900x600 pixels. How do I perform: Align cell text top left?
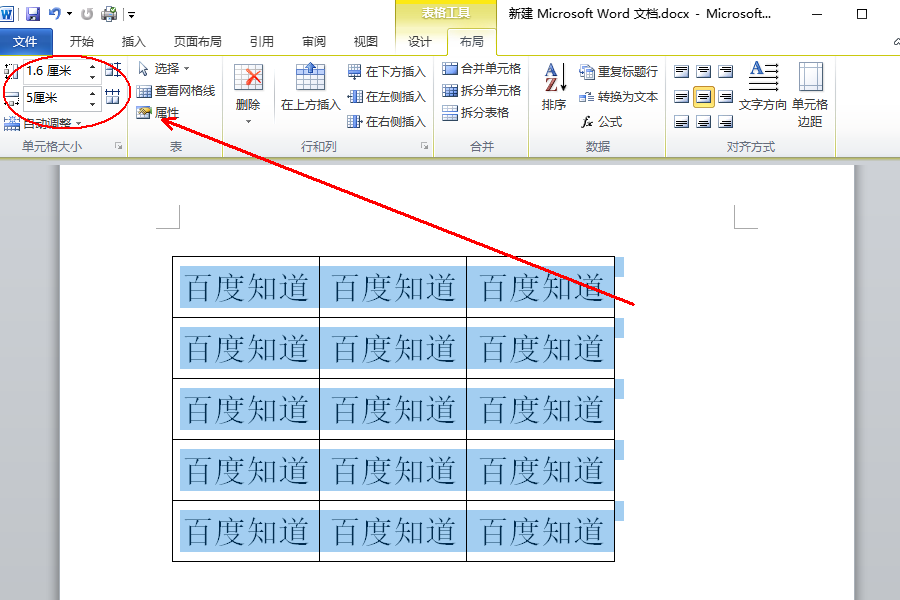tap(681, 71)
